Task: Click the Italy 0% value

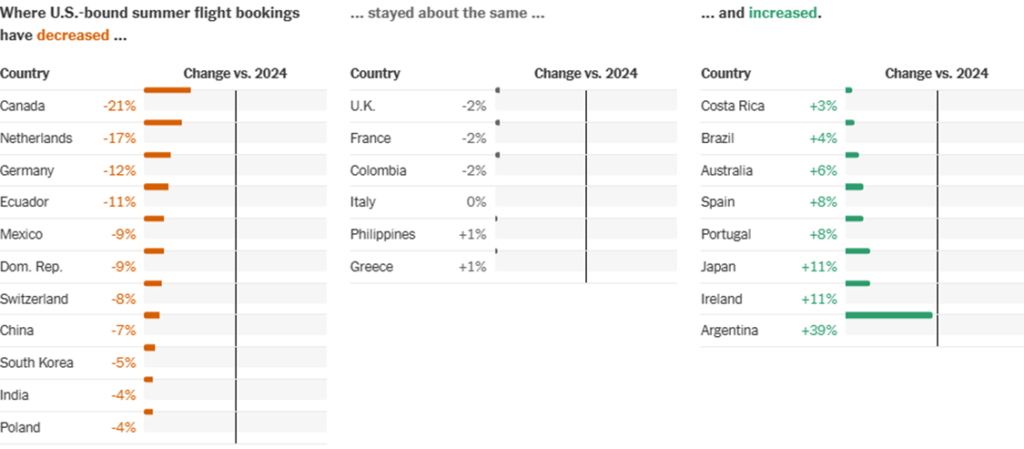Action: [476, 202]
